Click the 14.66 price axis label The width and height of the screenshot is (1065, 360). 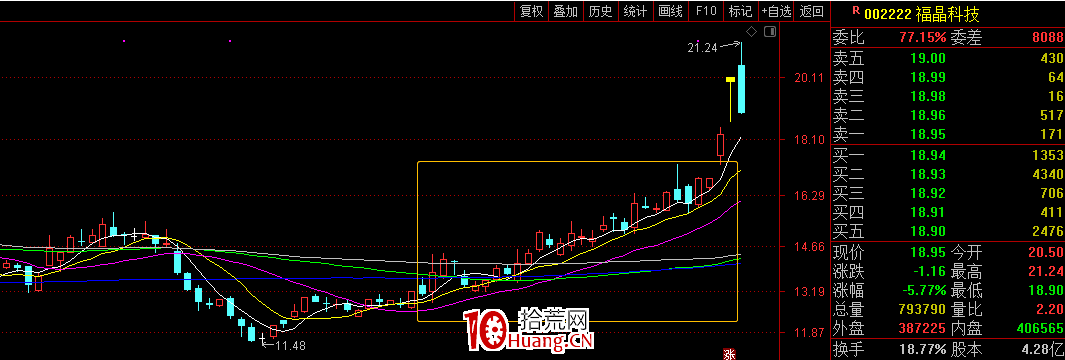pyautogui.click(x=810, y=247)
